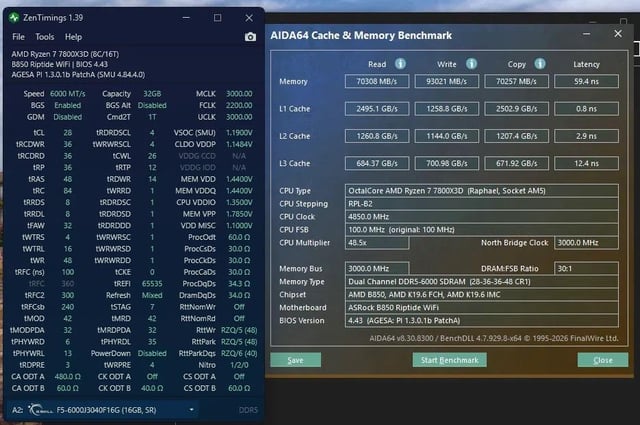Image resolution: width=640 pixels, height=425 pixels.
Task: Click the CPU Type field showing Ryzen 7 7800X3D
Action: pyautogui.click(x=482, y=191)
